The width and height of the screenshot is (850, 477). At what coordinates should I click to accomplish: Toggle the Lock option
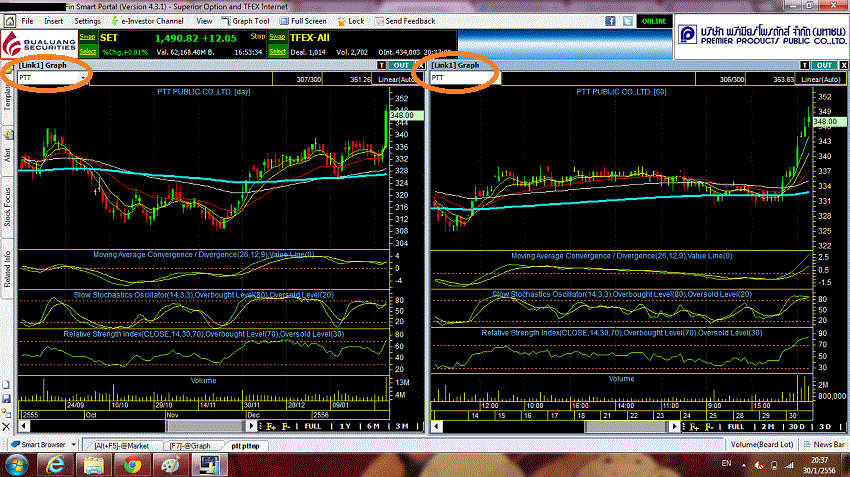click(351, 21)
